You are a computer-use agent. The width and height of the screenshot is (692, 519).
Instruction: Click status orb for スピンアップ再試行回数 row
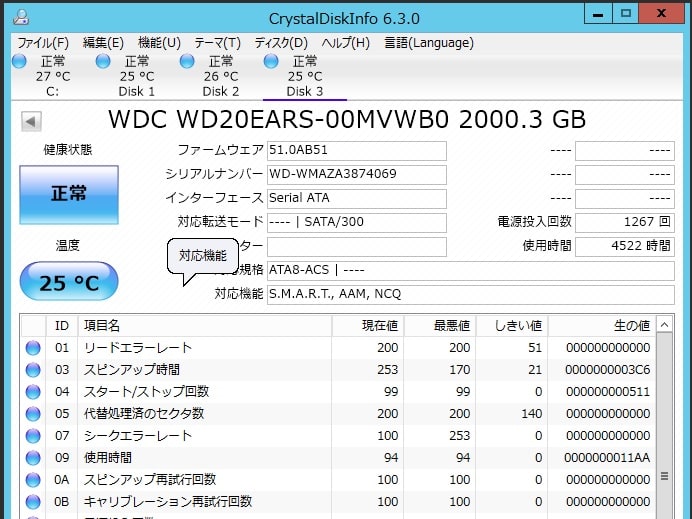coord(33,480)
